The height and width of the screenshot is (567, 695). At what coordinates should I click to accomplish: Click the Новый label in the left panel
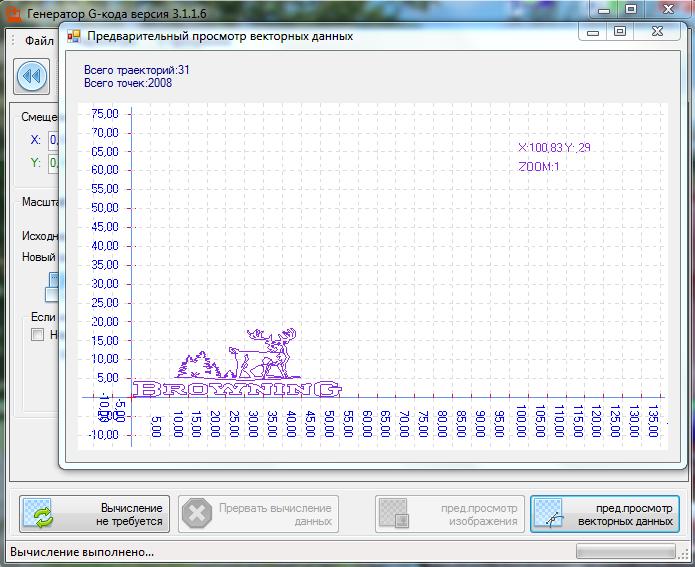coord(39,257)
